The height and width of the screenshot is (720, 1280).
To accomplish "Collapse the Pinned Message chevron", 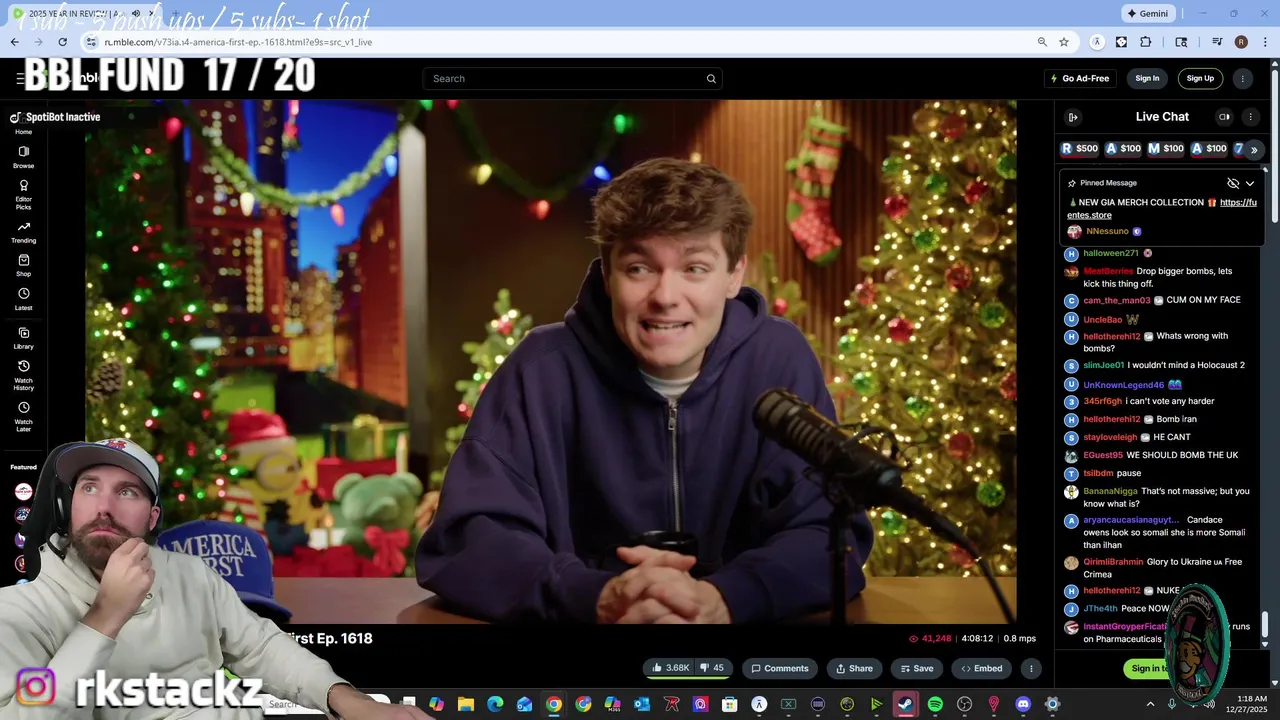I will coord(1250,183).
